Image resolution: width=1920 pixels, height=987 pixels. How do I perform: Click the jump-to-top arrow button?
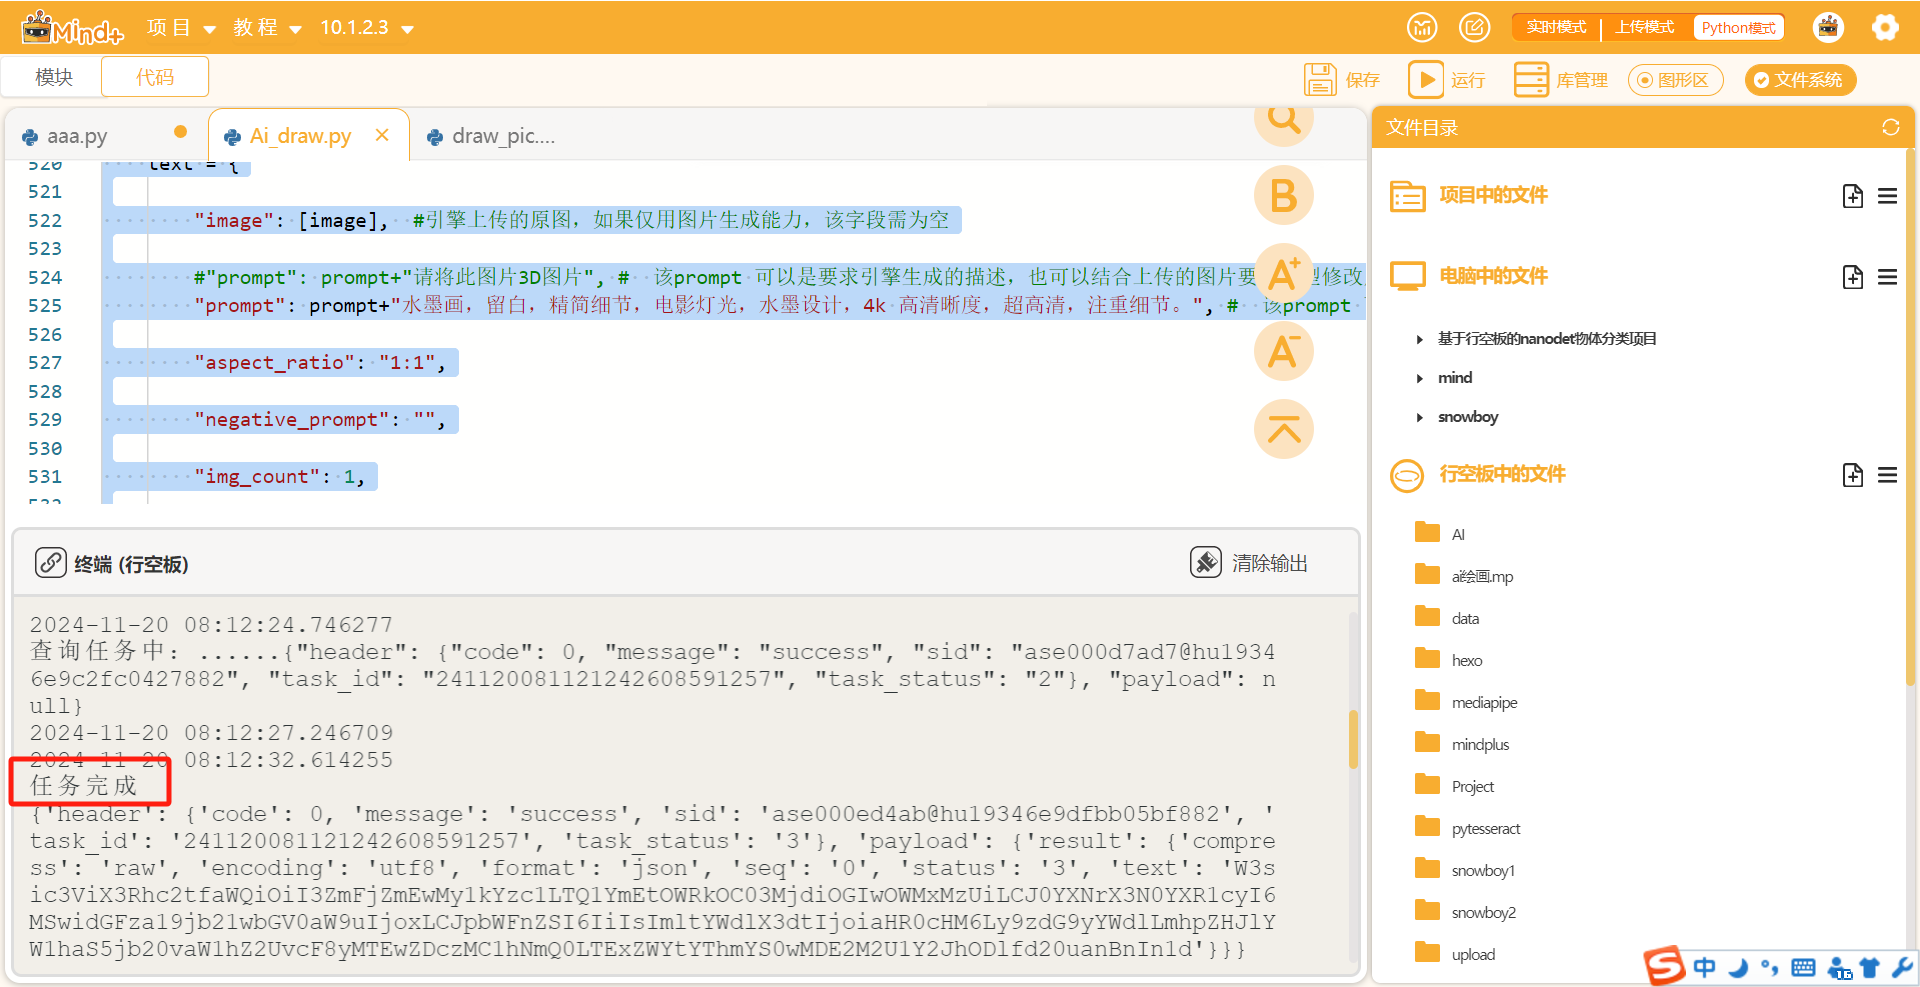[1284, 429]
